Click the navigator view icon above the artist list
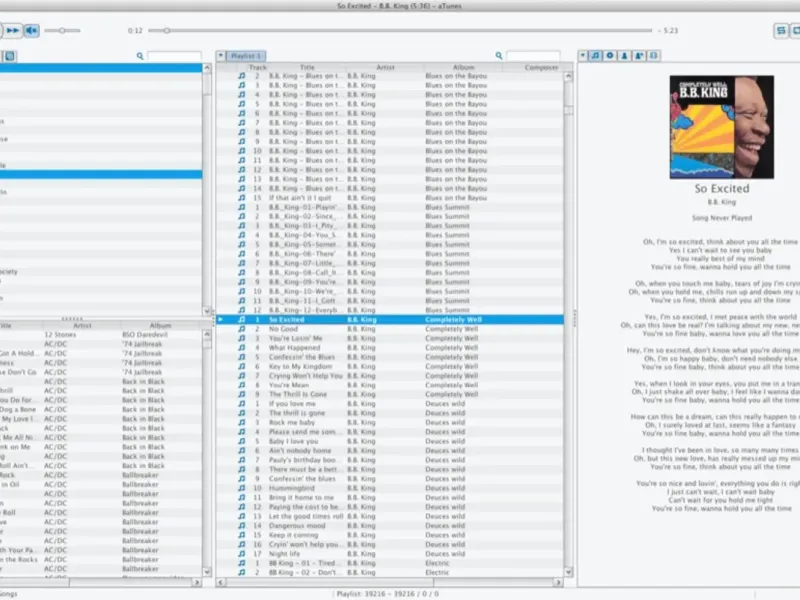 pos(10,56)
